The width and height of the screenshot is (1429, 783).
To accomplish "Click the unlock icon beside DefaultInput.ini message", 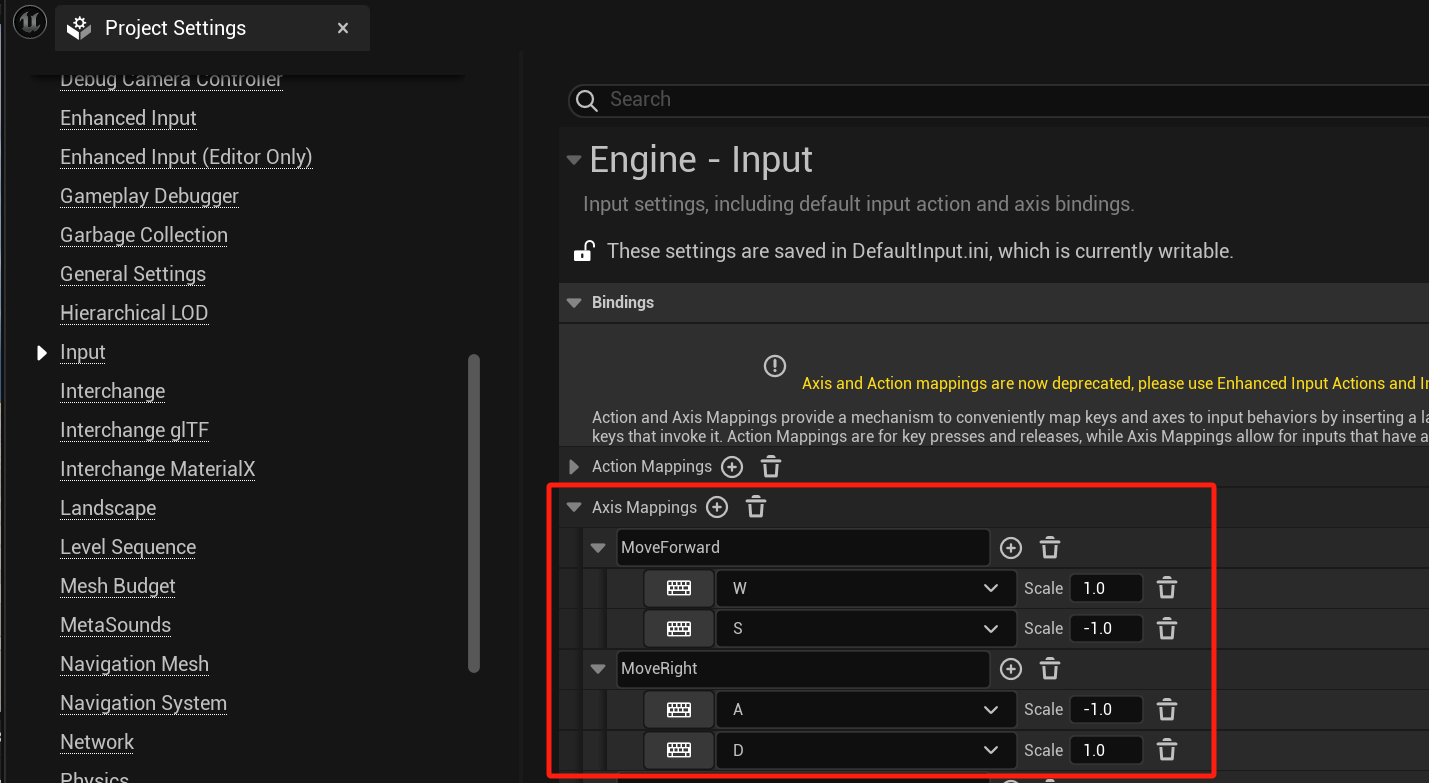I will [584, 251].
